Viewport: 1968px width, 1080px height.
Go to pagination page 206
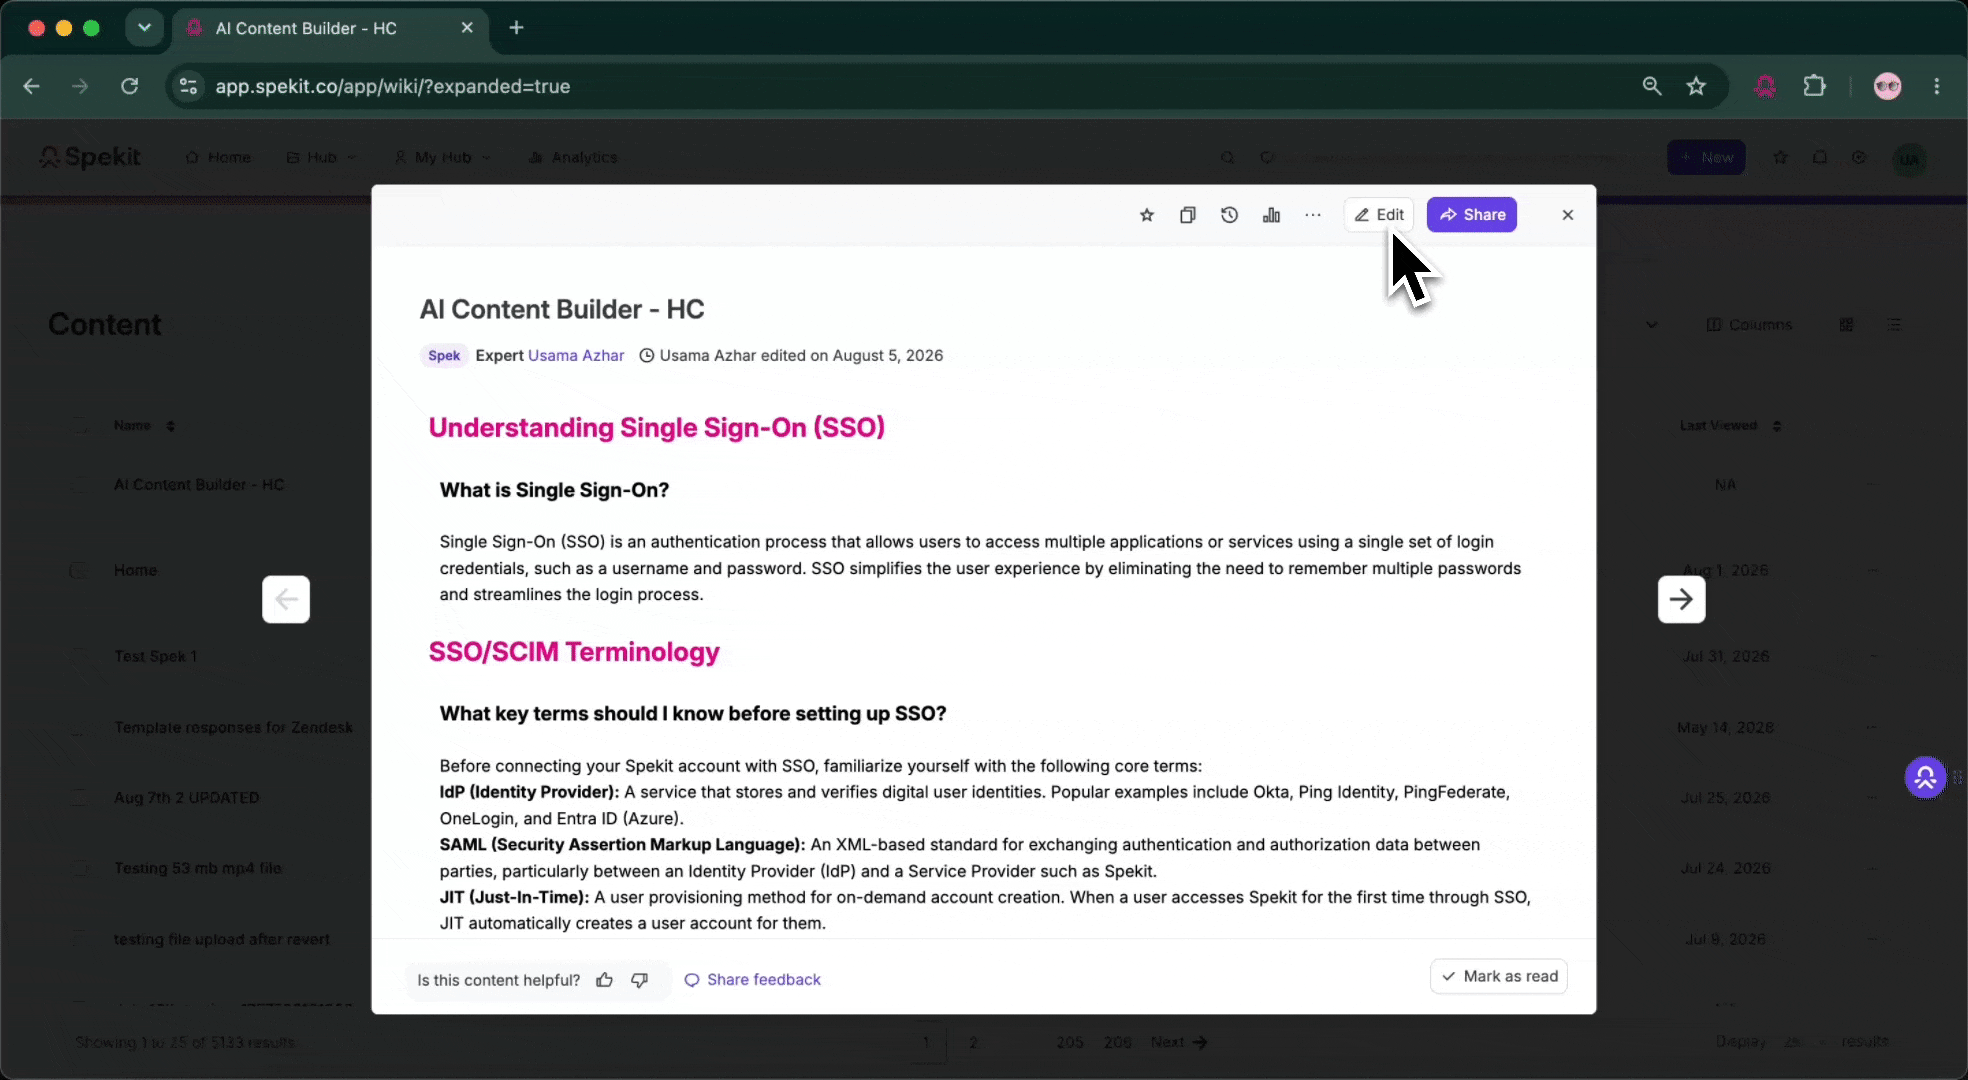tap(1117, 1042)
